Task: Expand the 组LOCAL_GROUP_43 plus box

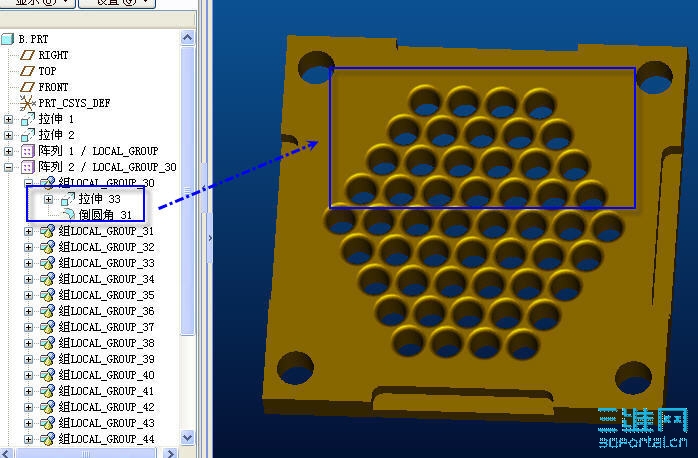Action: [x=28, y=423]
